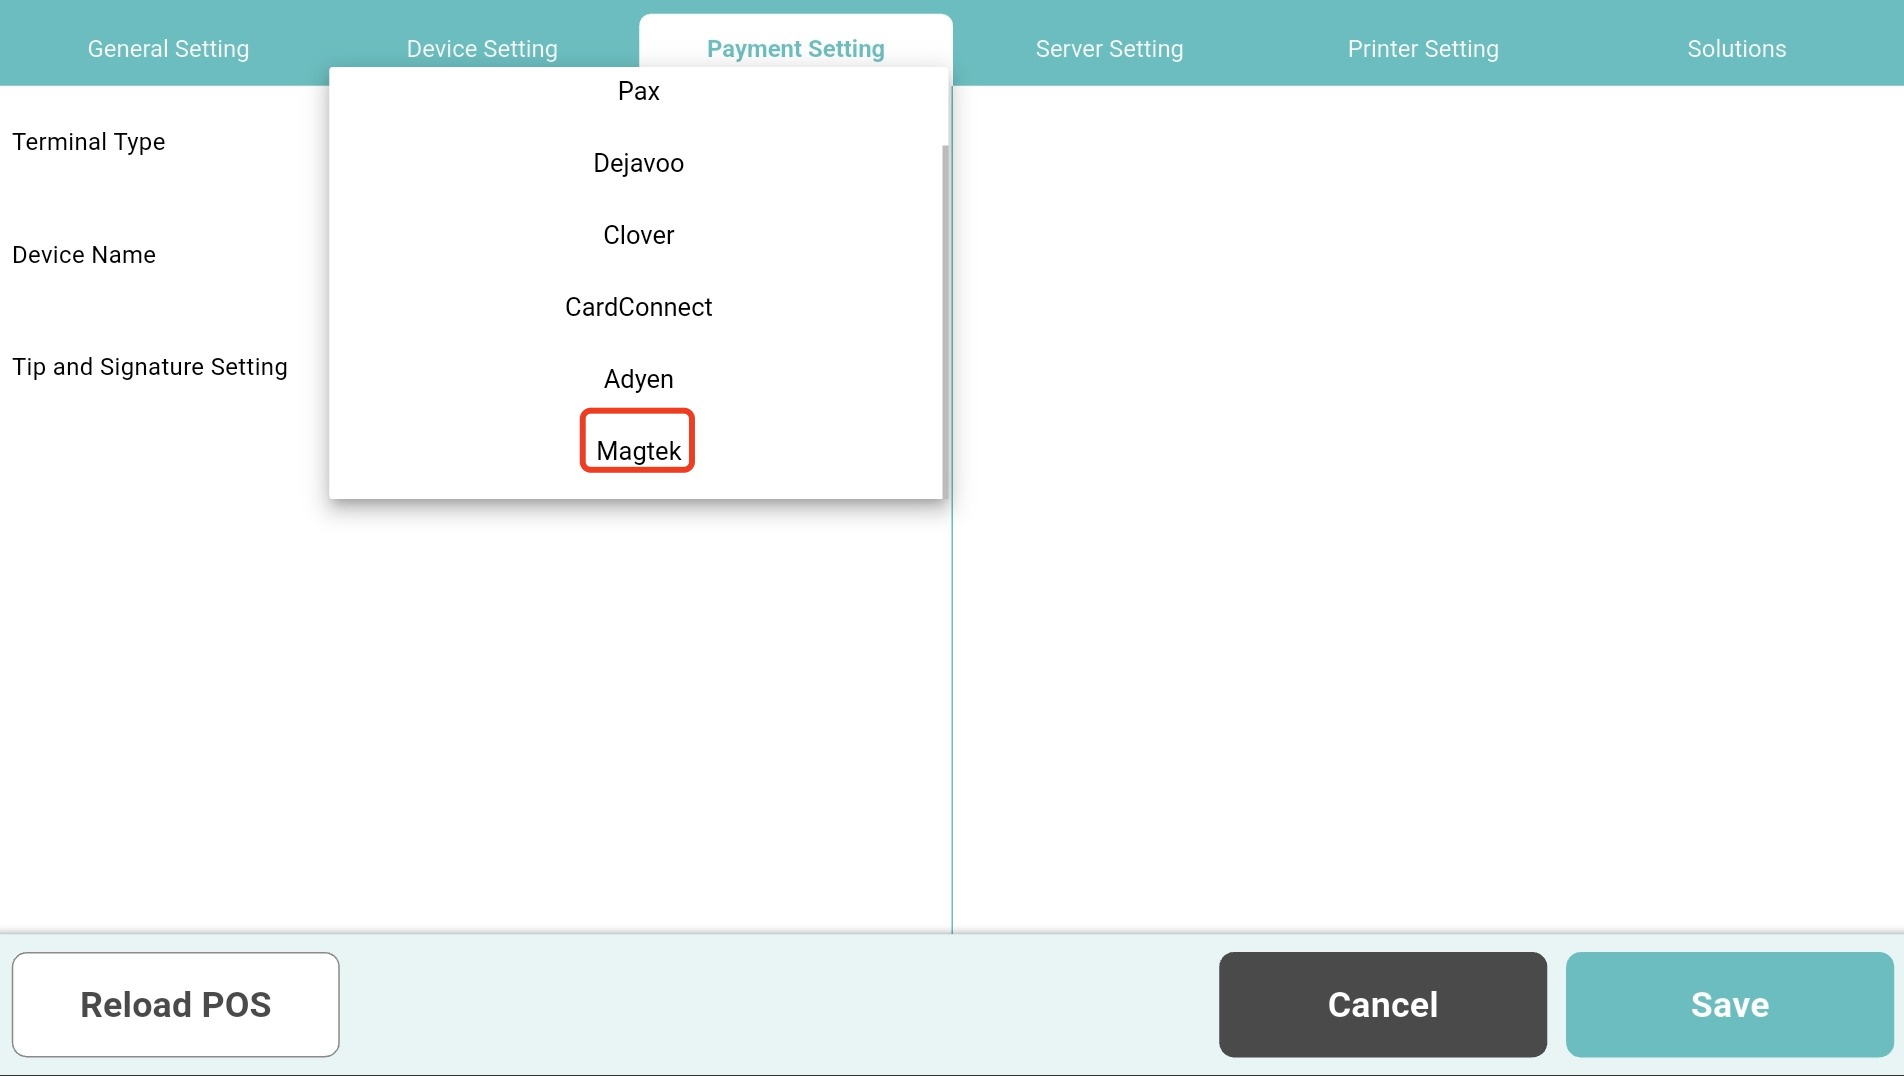Click Tip and Signature Setting label
Viewport: 1904px width, 1076px height.
coord(150,367)
